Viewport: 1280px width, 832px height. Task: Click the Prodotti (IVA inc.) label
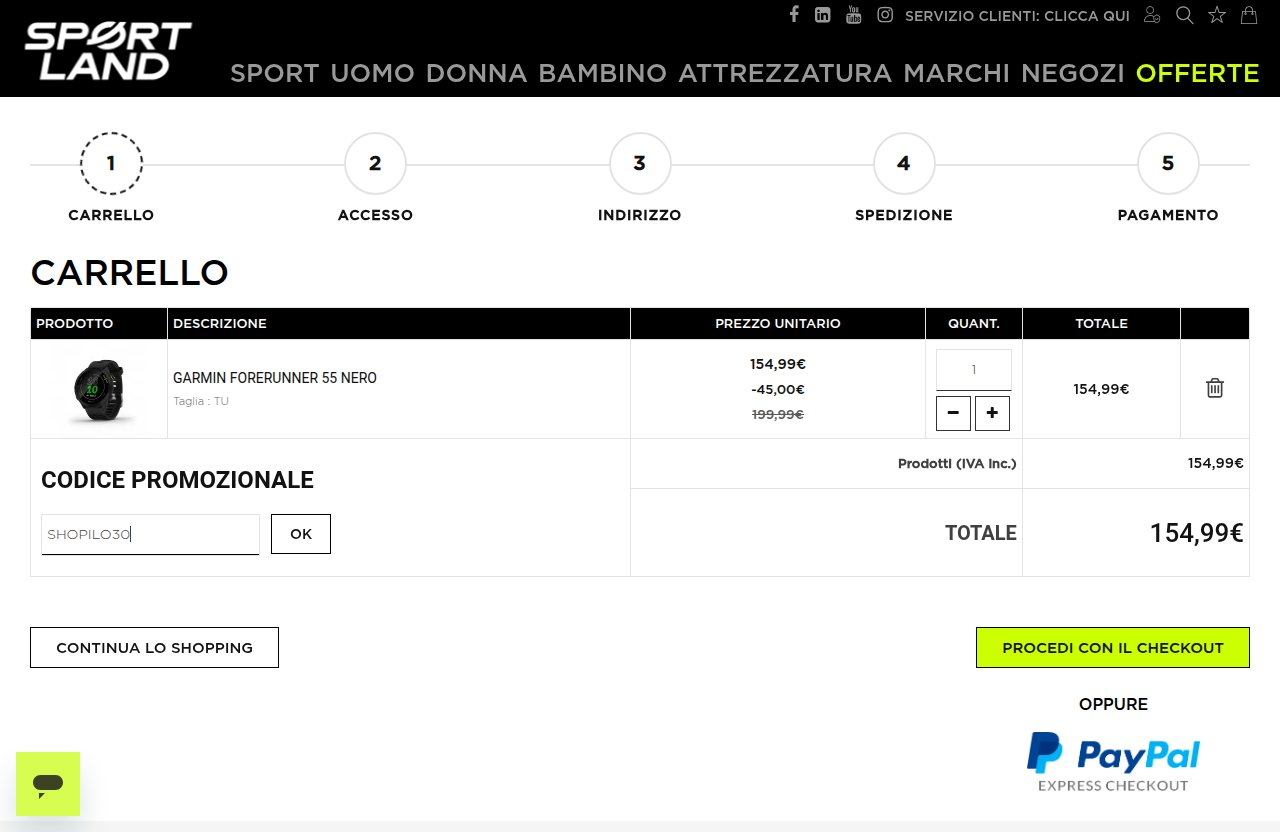(x=957, y=463)
